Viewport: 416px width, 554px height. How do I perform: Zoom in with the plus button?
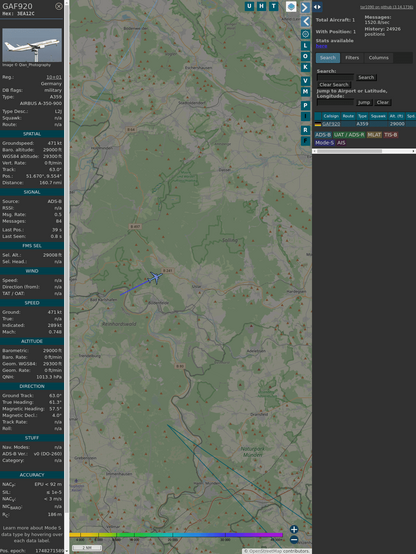point(294,529)
